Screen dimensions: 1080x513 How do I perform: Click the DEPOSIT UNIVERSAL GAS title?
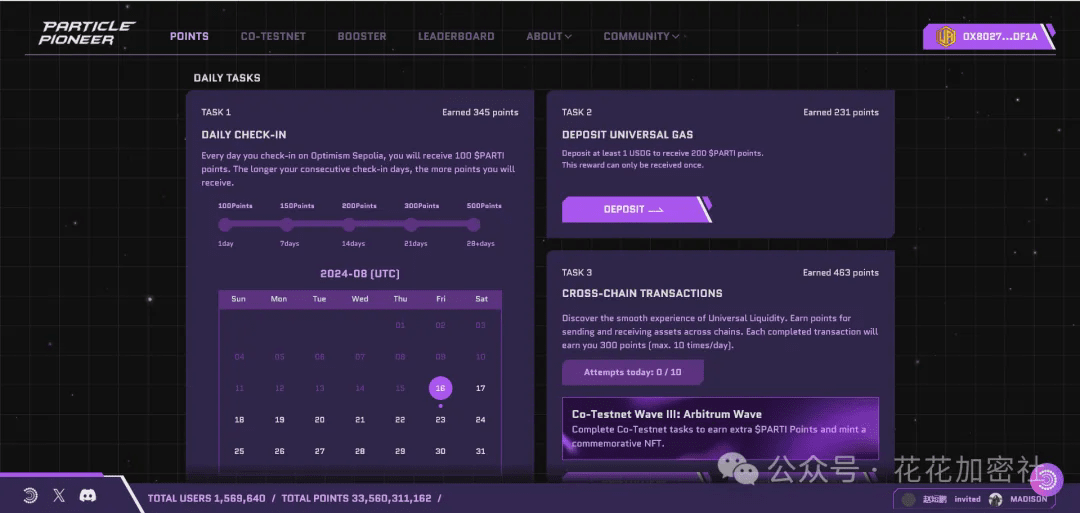[x=627, y=135]
